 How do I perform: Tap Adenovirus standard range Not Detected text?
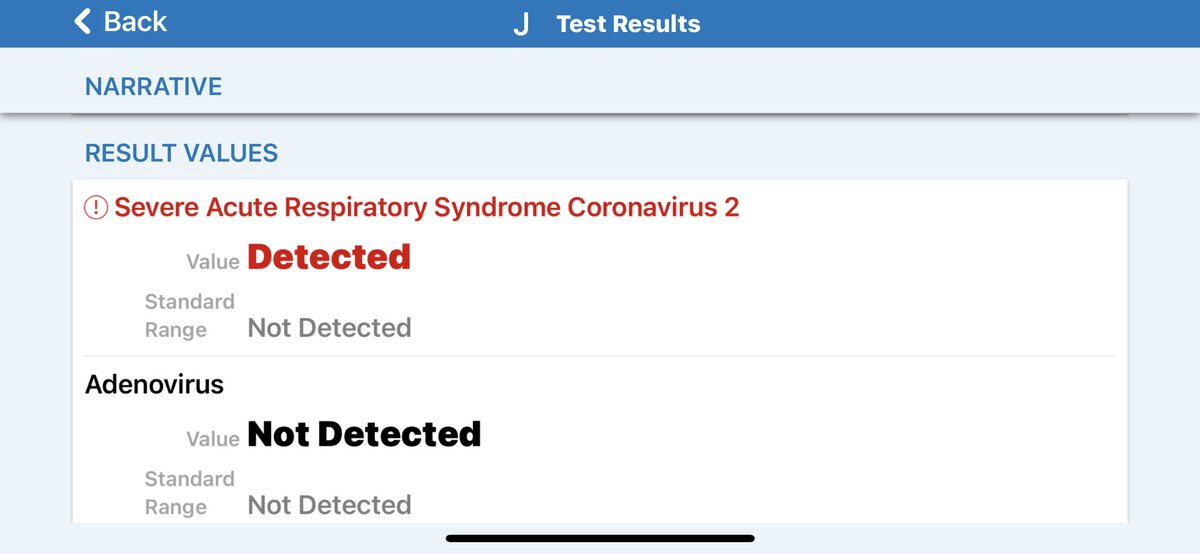tap(329, 505)
